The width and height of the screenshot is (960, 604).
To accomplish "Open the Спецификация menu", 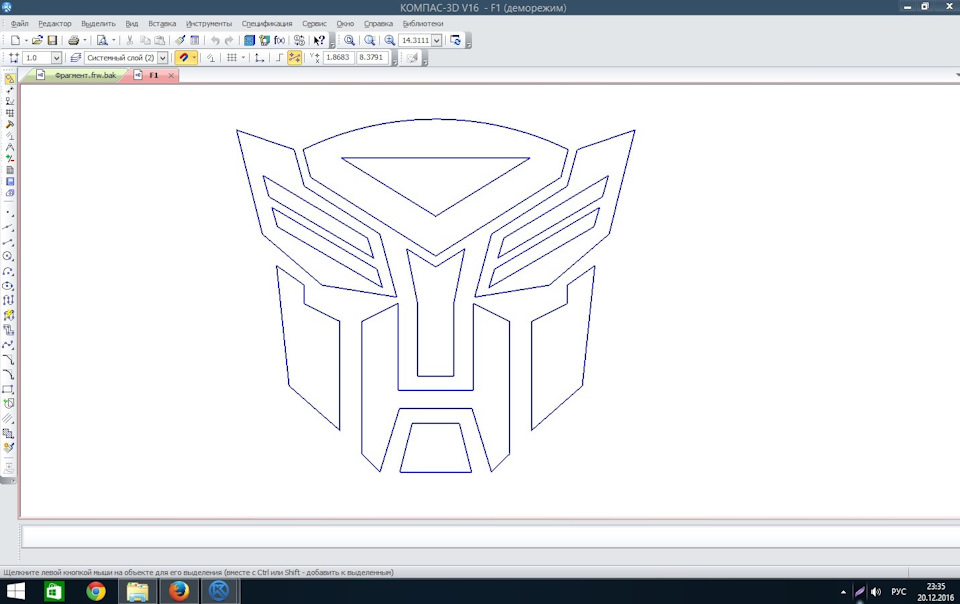I will [x=266, y=24].
